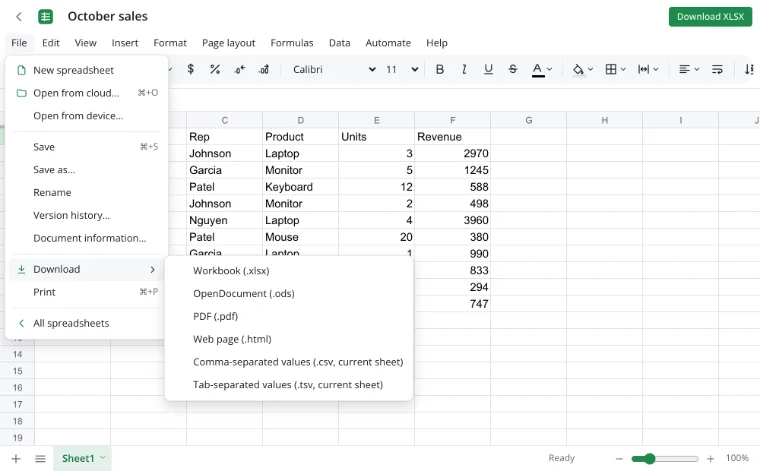
Task: Toggle underline formatting
Action: tap(488, 69)
